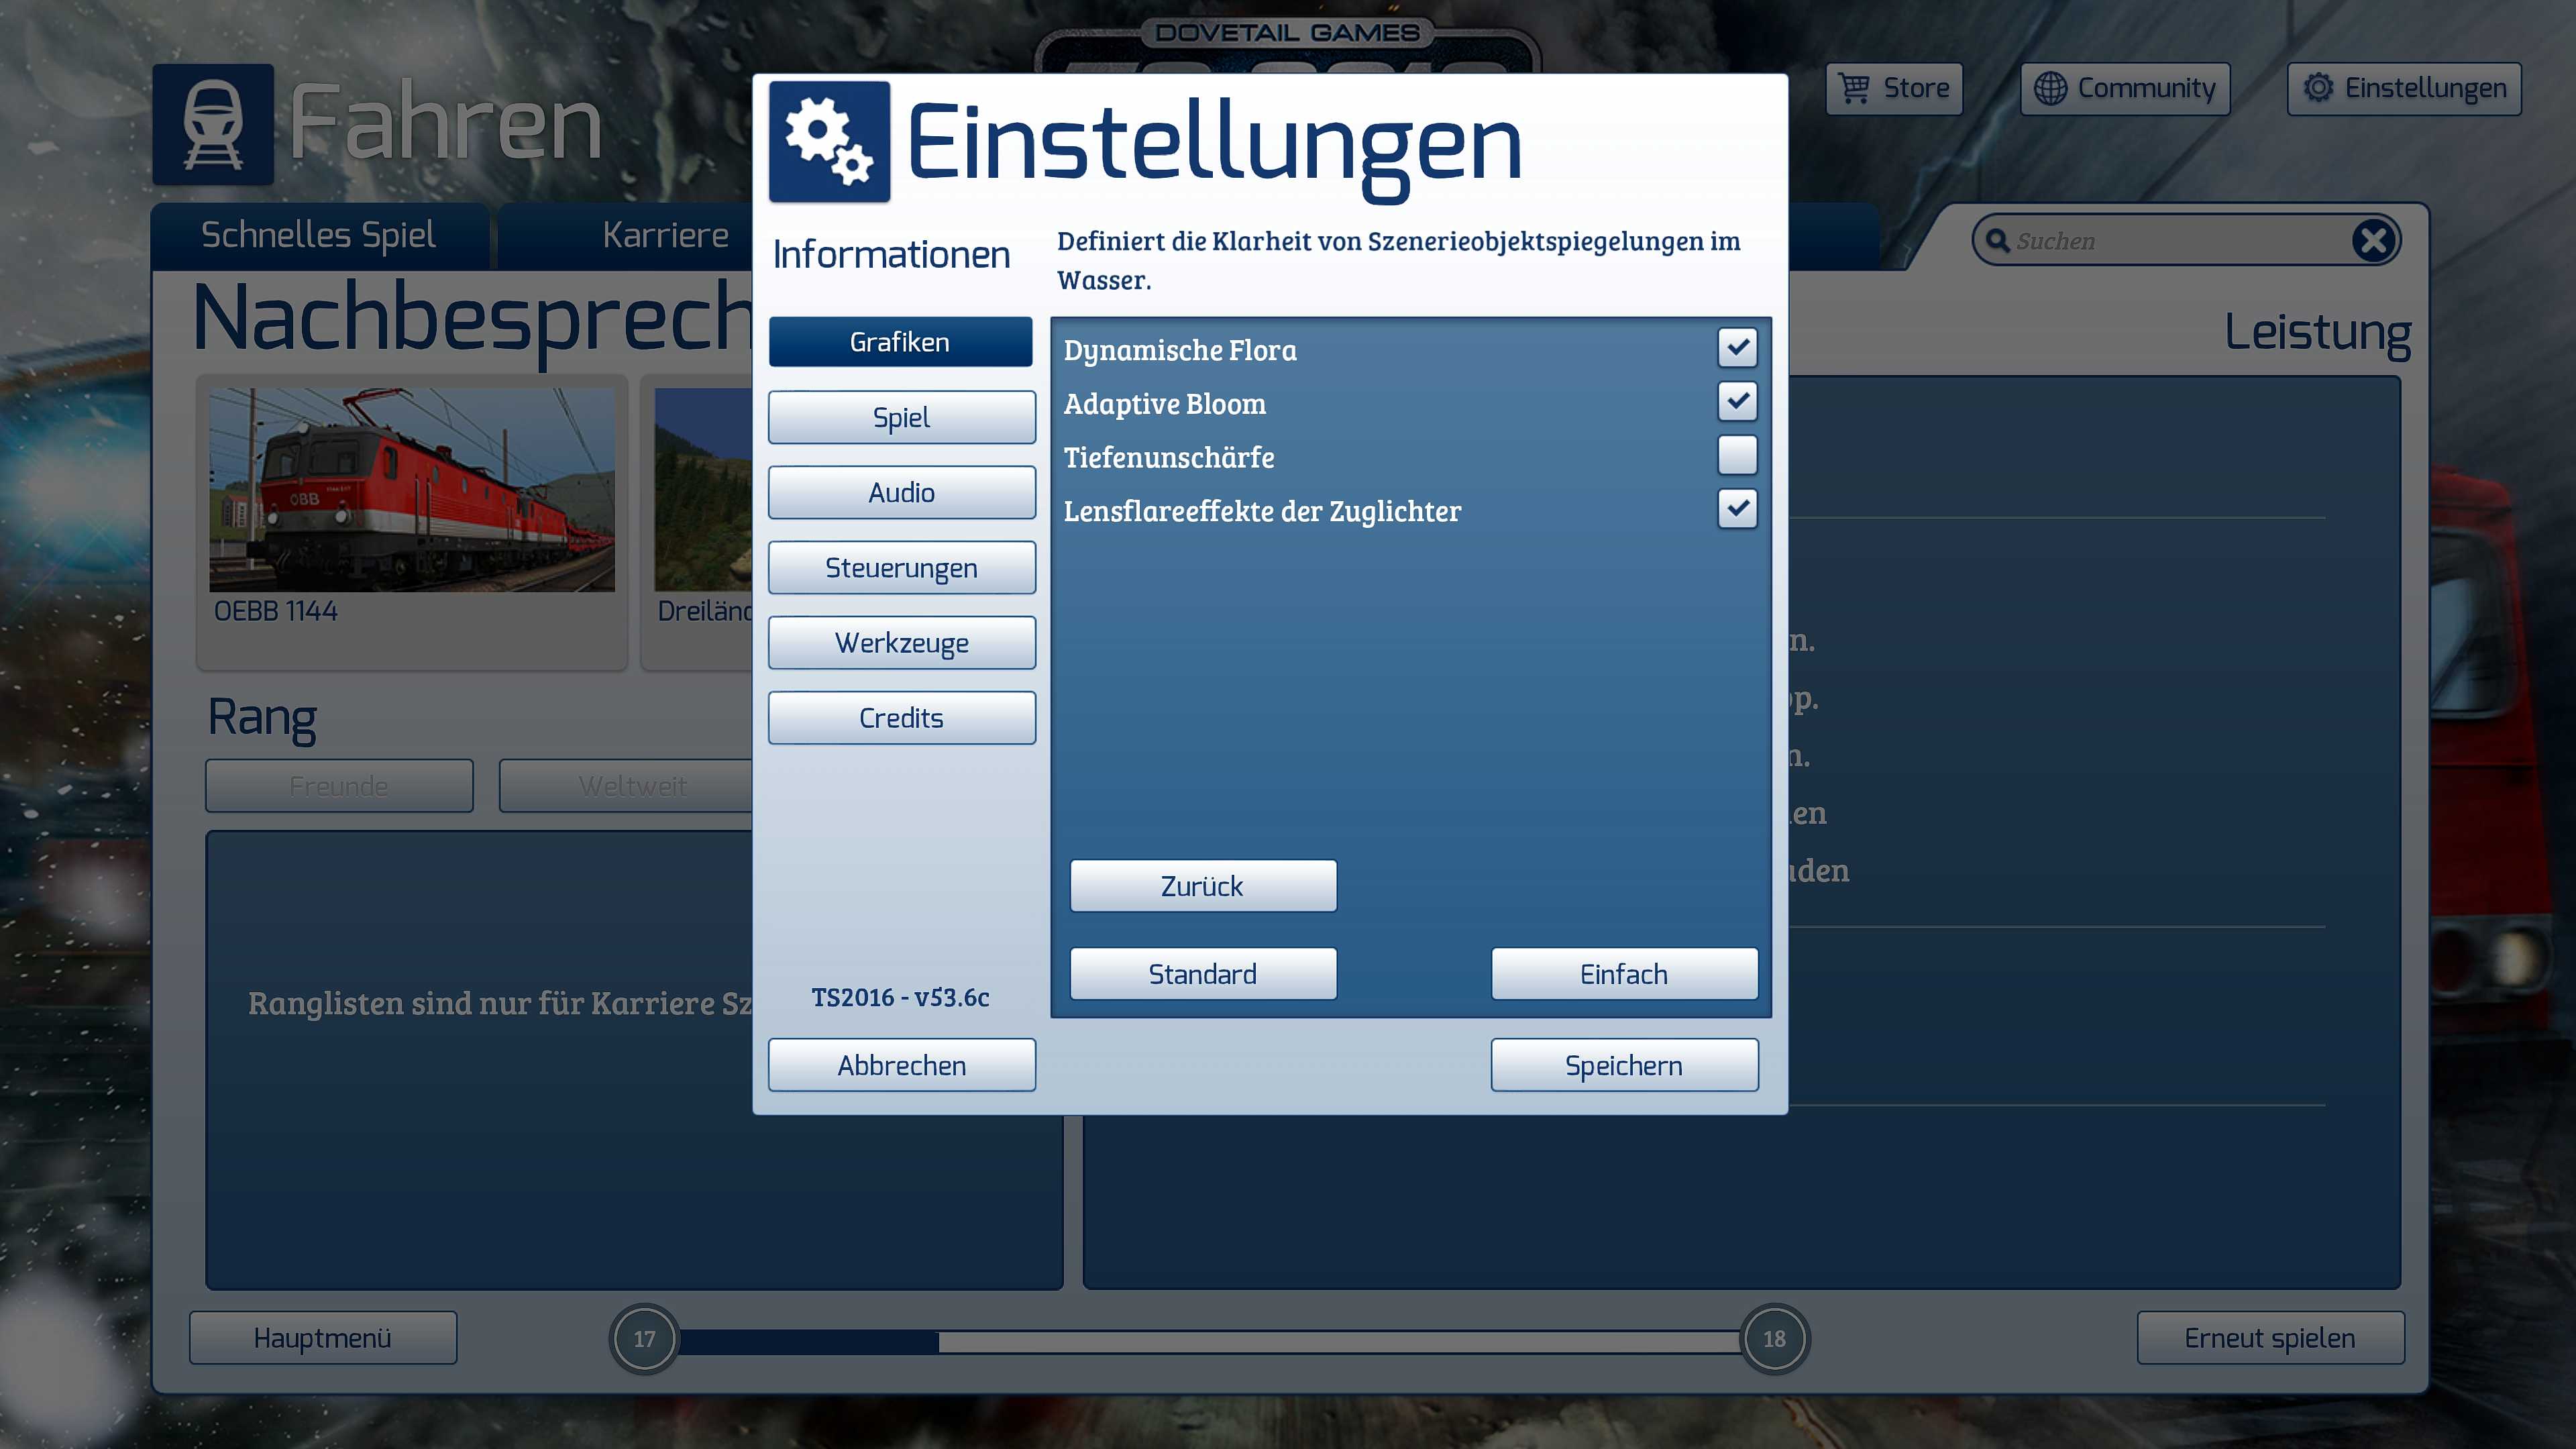Disable the Dynamische Flora checkbox

(x=1737, y=348)
